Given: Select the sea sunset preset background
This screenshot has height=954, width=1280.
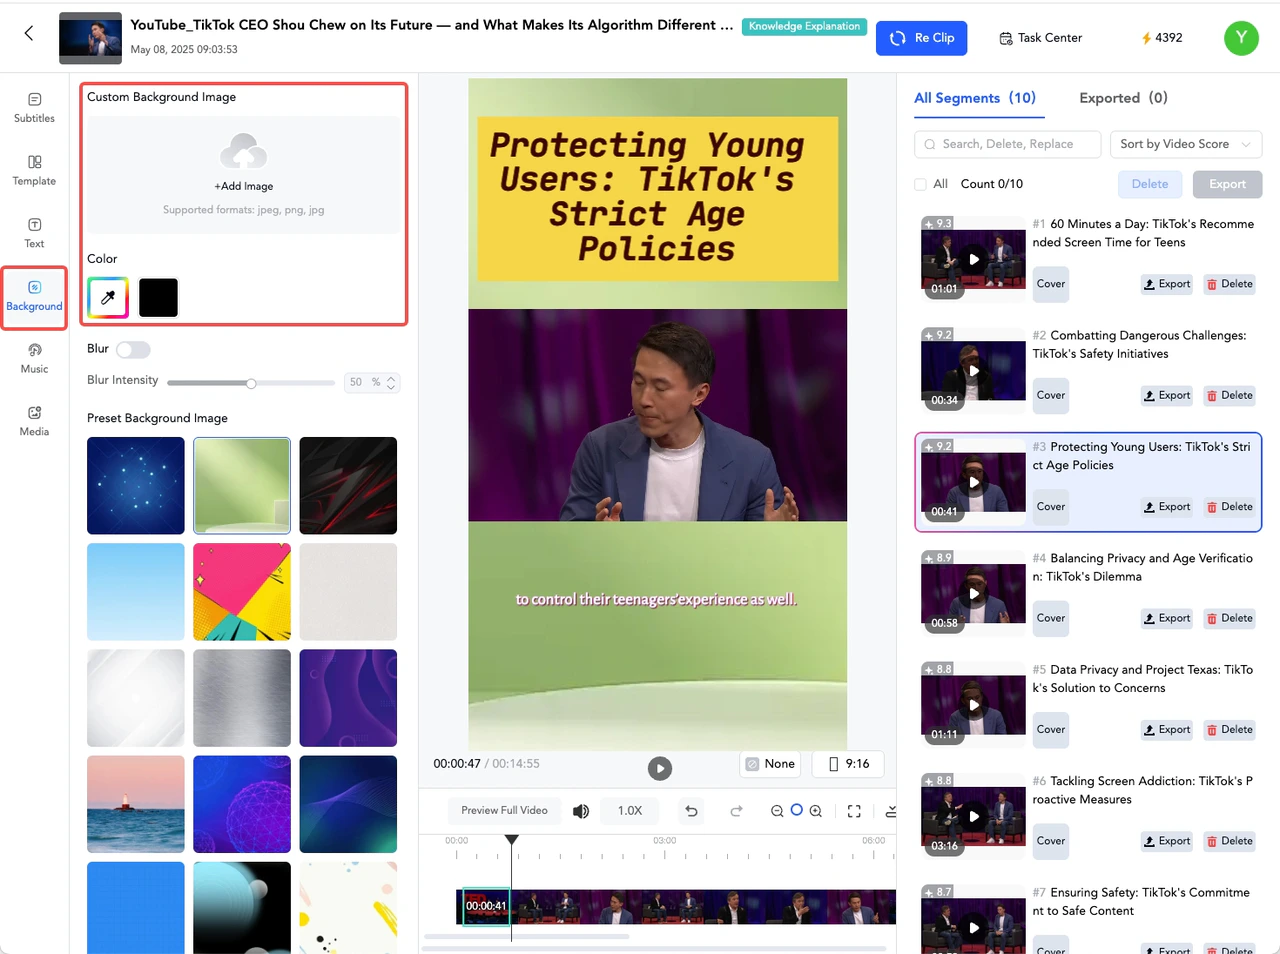Looking at the screenshot, I should pyautogui.click(x=136, y=804).
